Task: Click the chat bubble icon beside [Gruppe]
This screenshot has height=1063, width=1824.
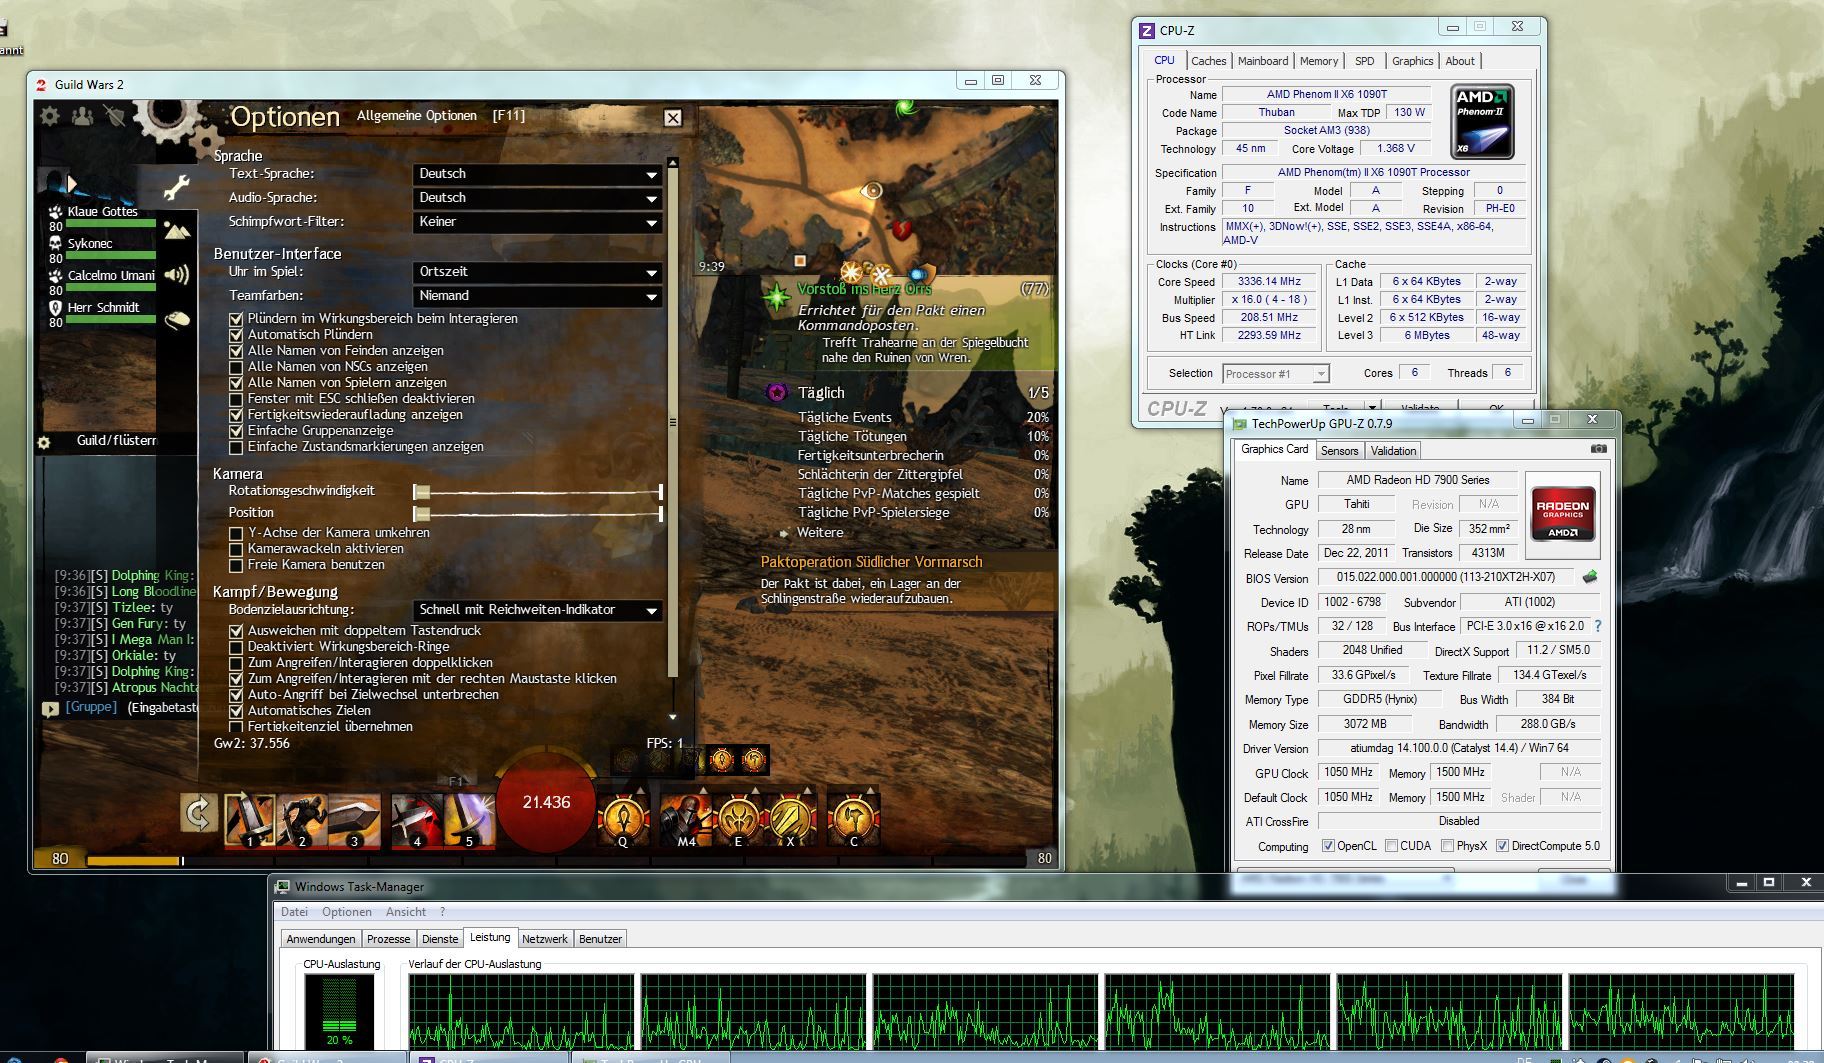Action: 50,708
